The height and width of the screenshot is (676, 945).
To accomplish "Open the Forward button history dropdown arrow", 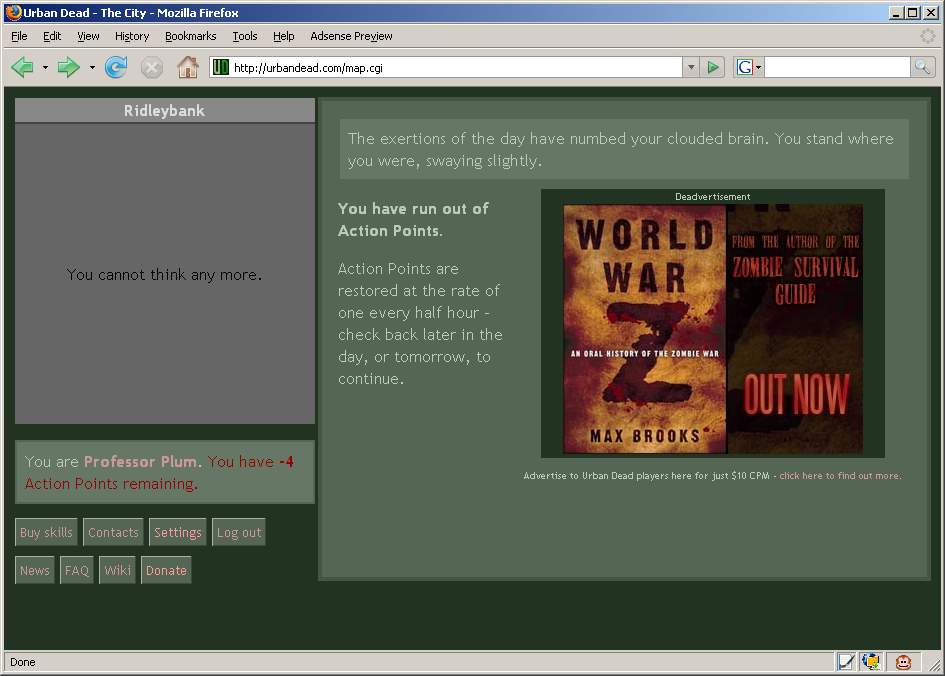I will pyautogui.click(x=92, y=67).
